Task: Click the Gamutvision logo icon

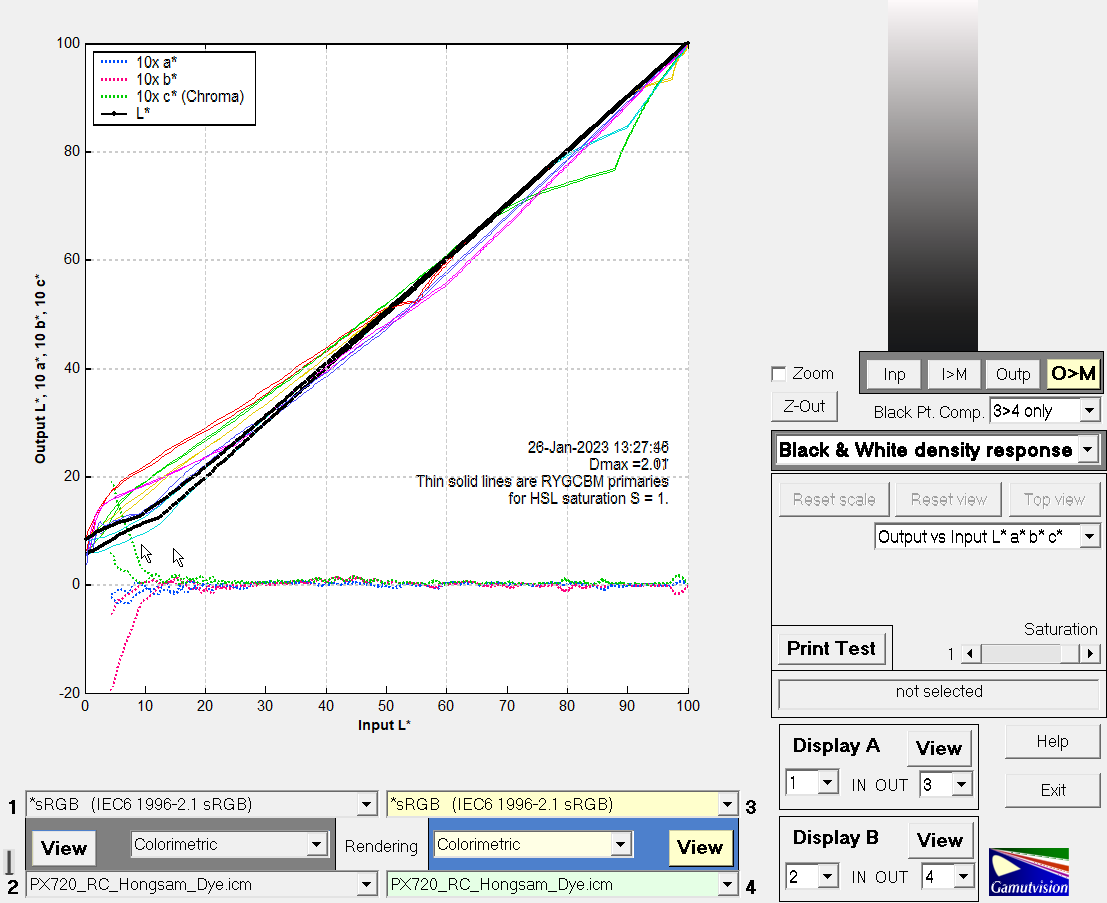Action: tap(1029, 872)
